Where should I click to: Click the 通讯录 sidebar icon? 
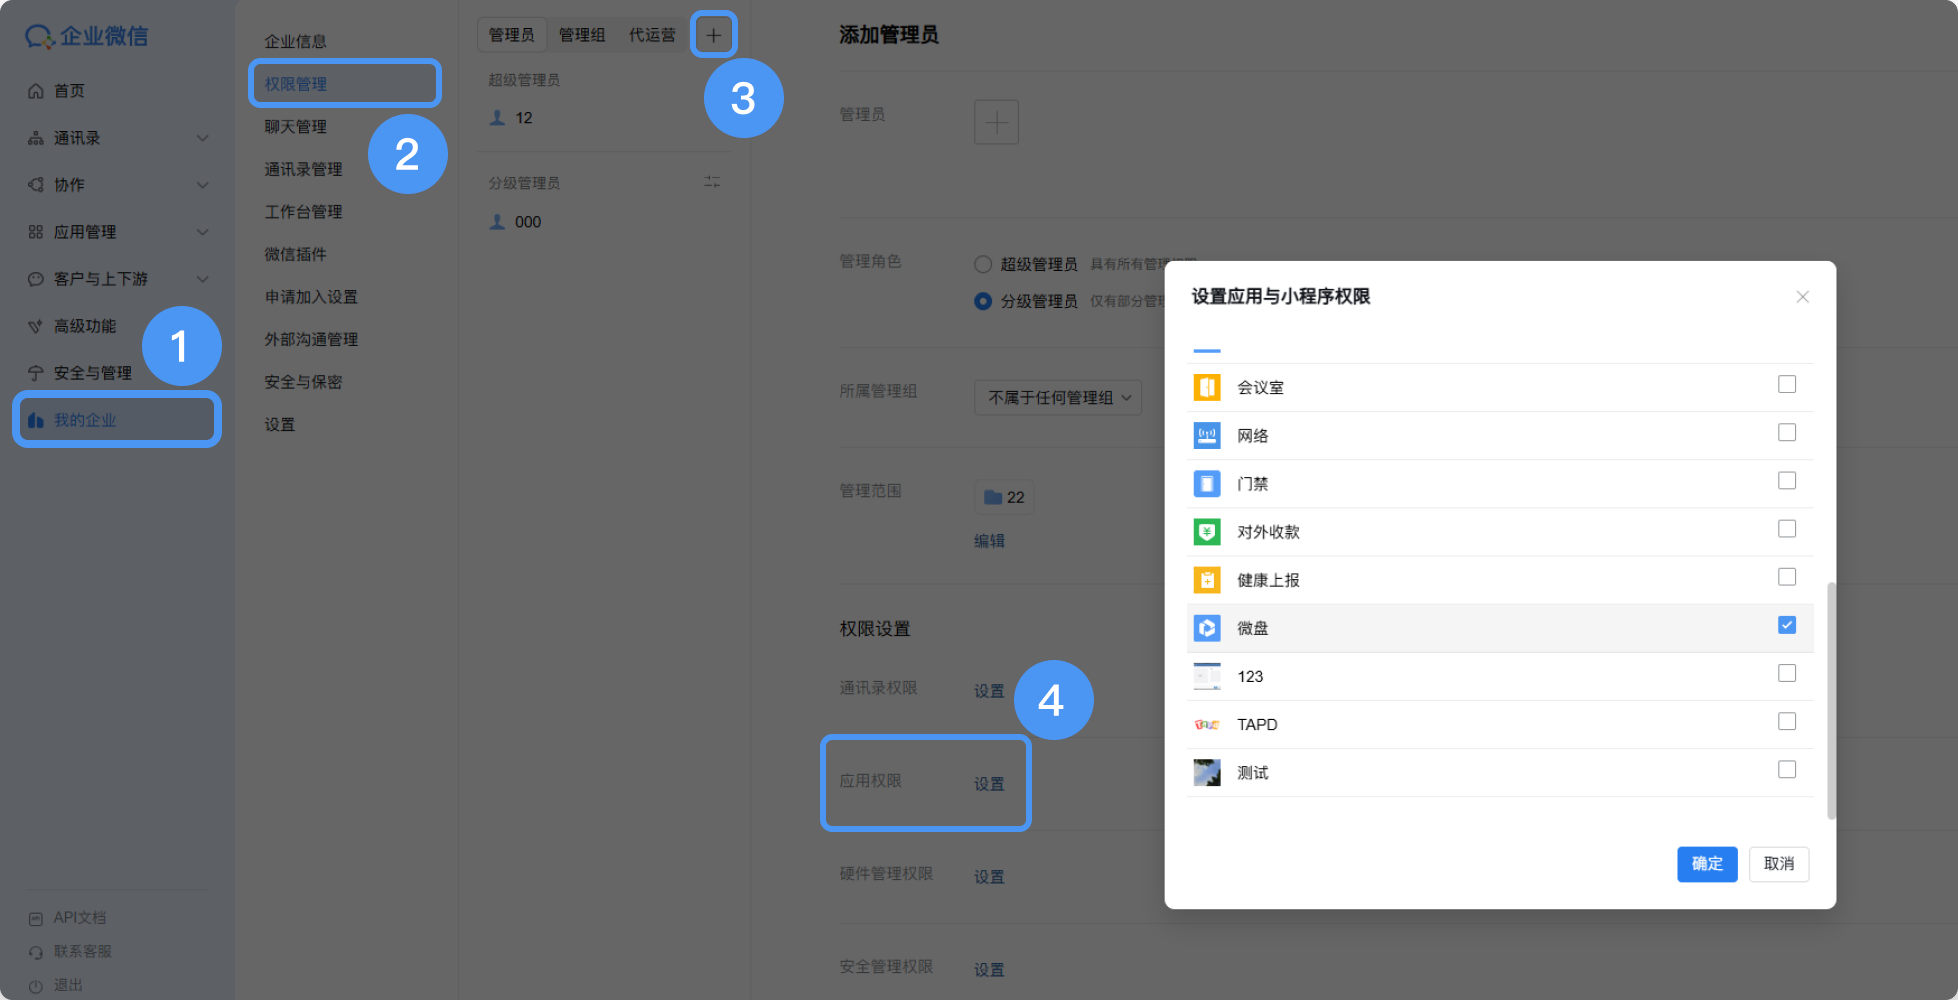[x=36, y=138]
